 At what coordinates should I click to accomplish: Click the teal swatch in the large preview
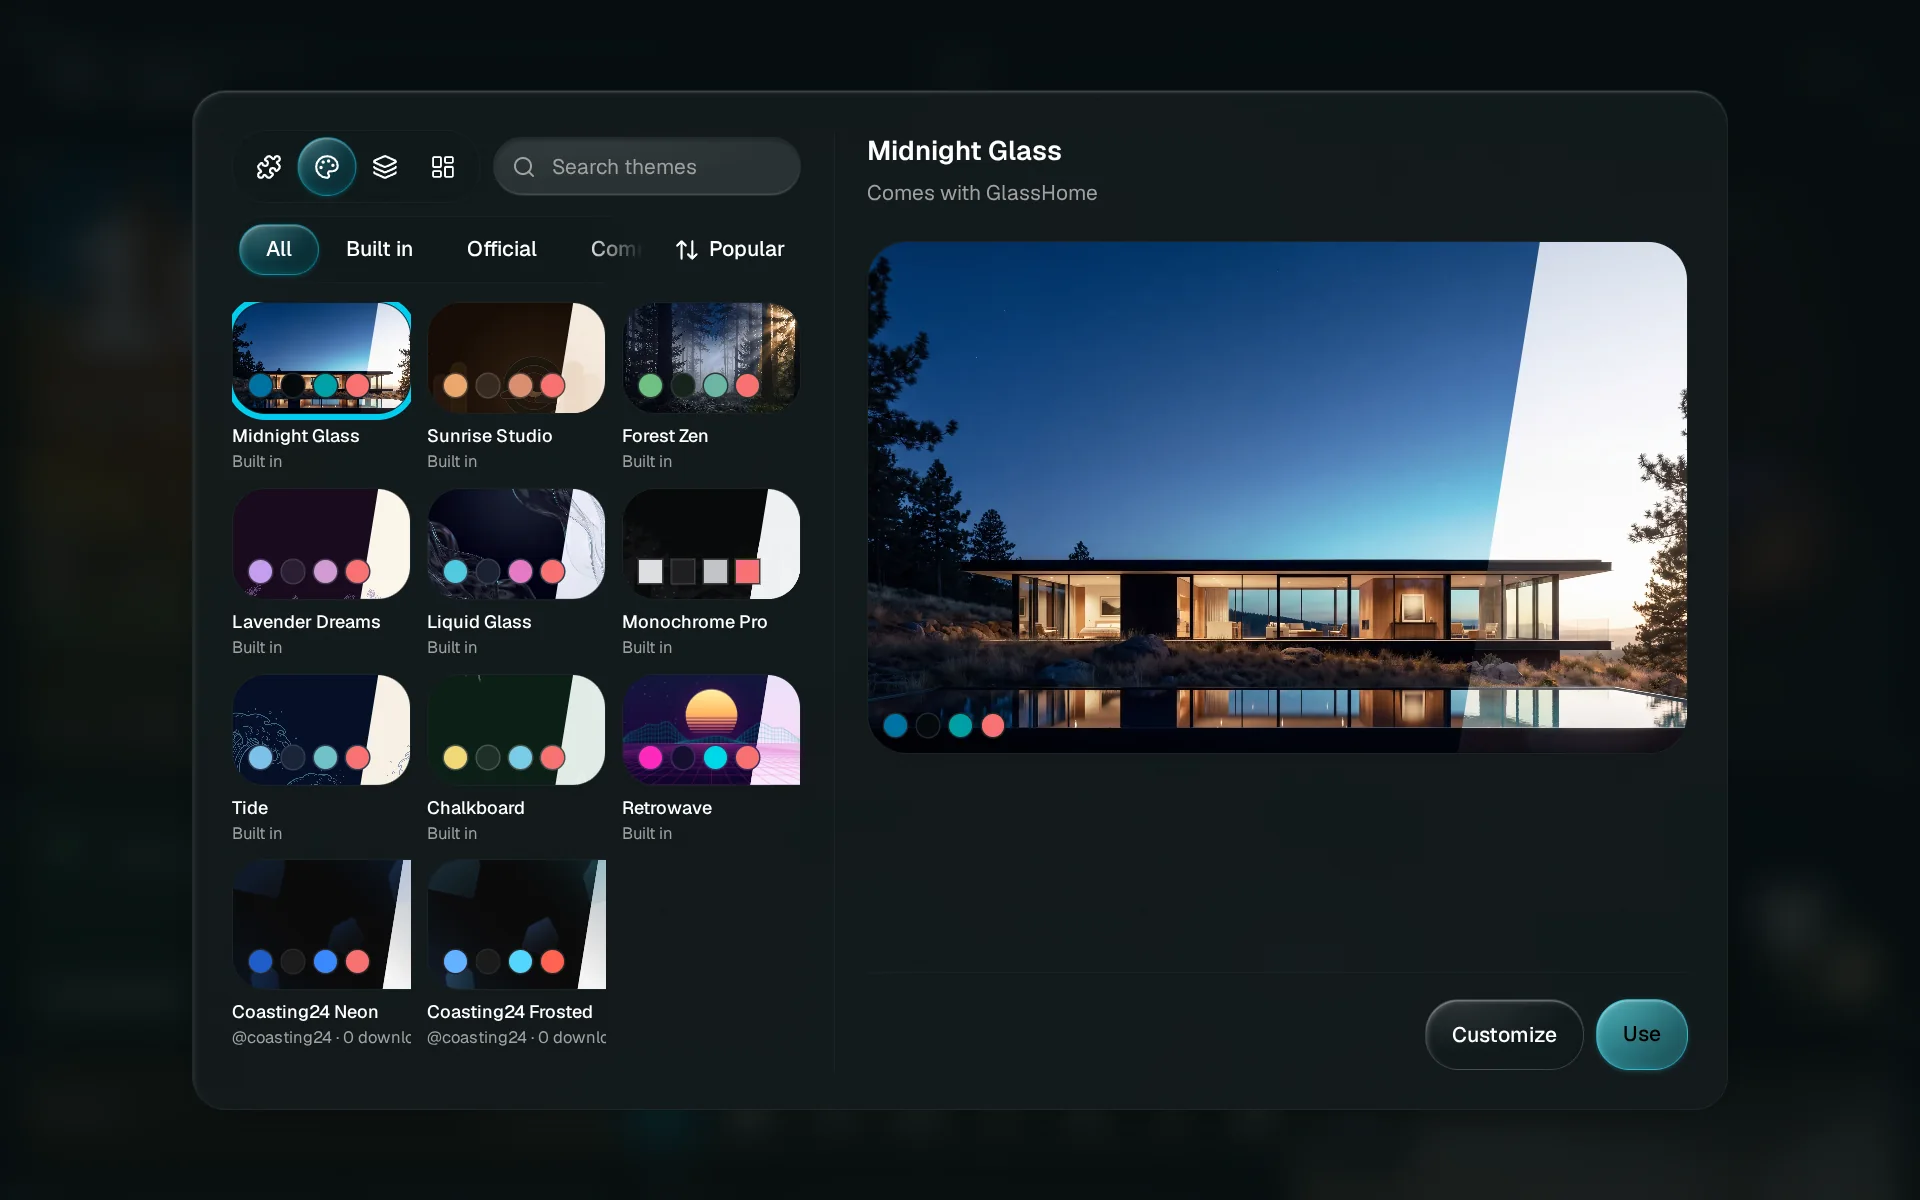(x=960, y=726)
